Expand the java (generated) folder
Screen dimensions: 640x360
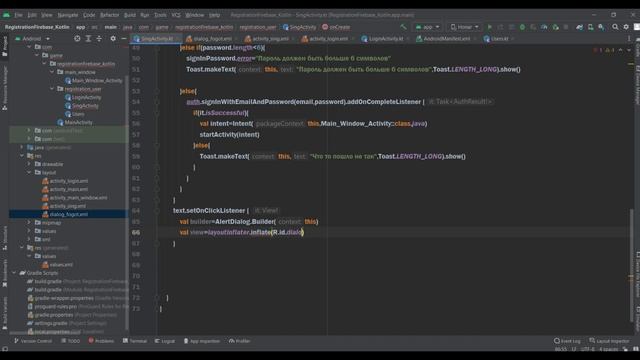[x=22, y=147]
